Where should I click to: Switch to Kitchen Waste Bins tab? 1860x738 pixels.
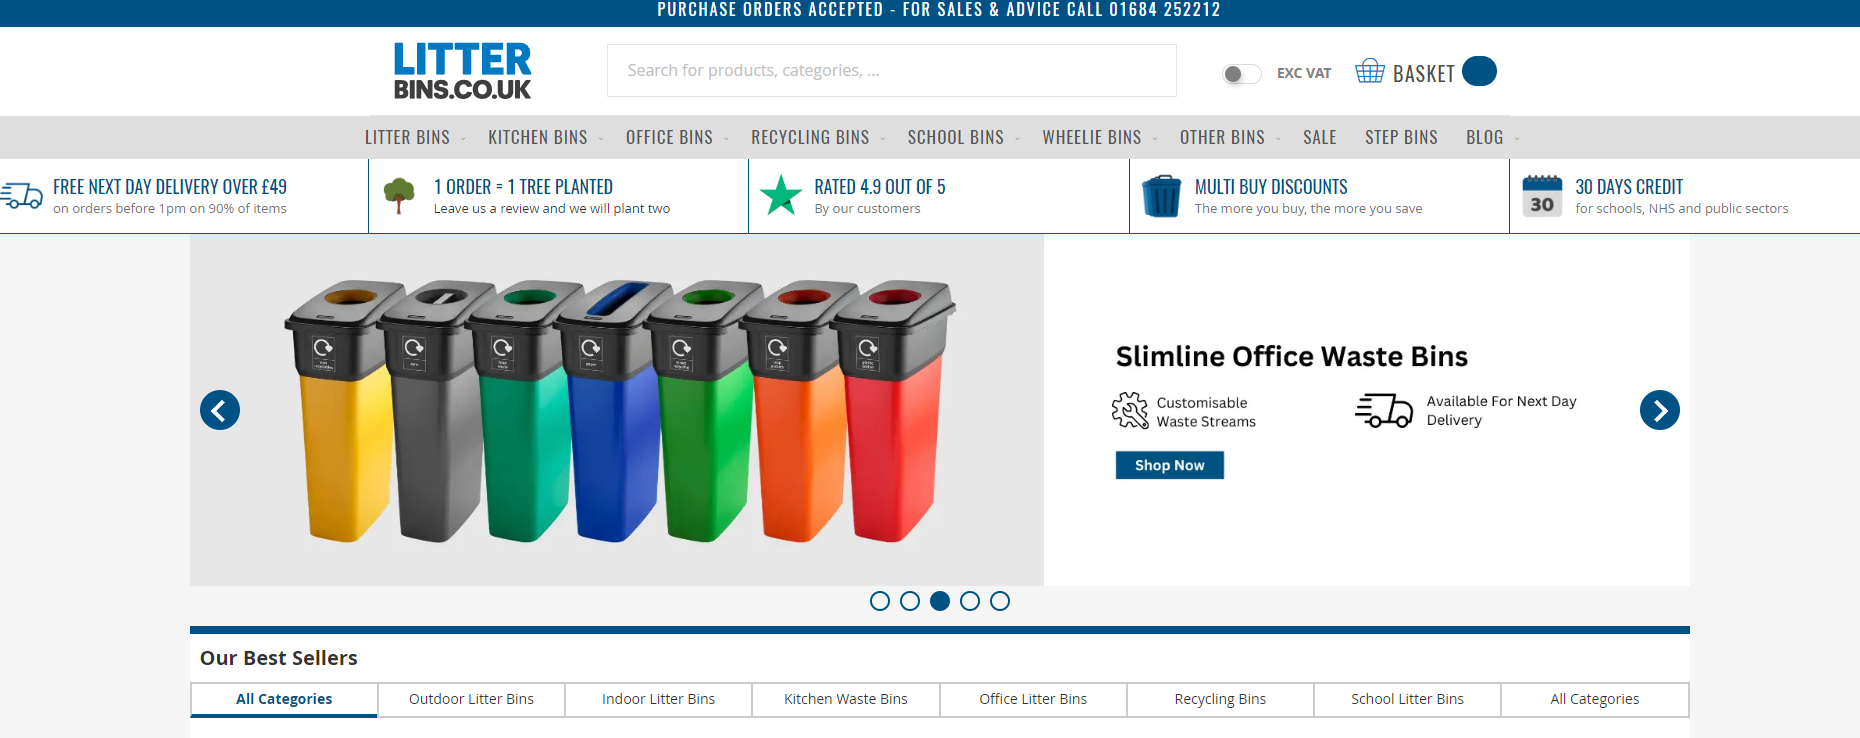tap(846, 699)
